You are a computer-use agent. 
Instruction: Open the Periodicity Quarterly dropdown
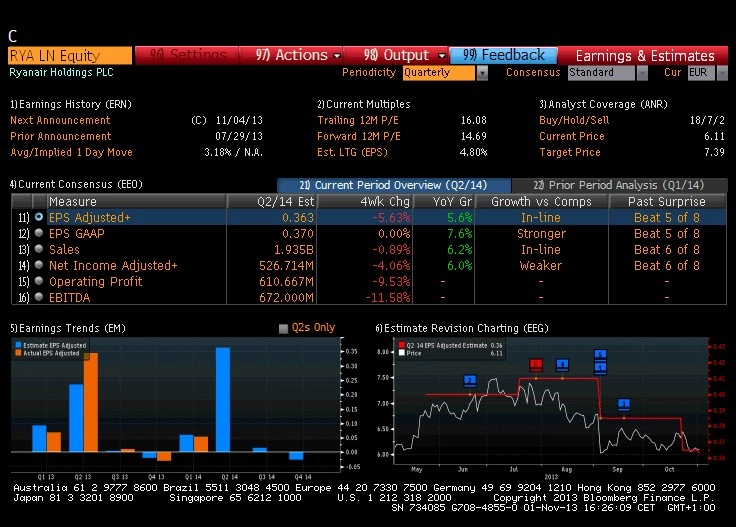coord(482,73)
